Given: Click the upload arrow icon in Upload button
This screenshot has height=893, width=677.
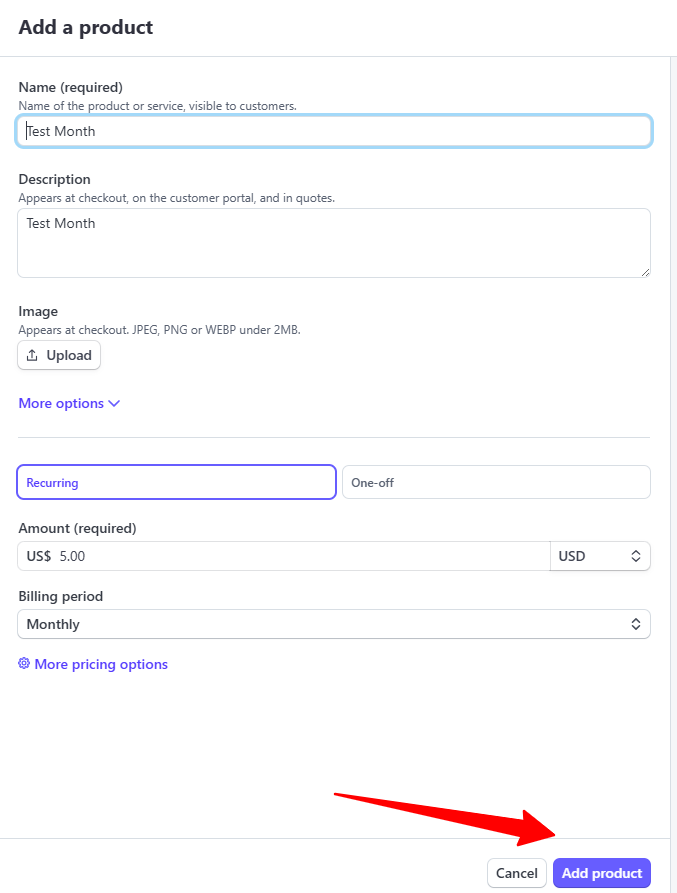Looking at the screenshot, I should [x=32, y=356].
